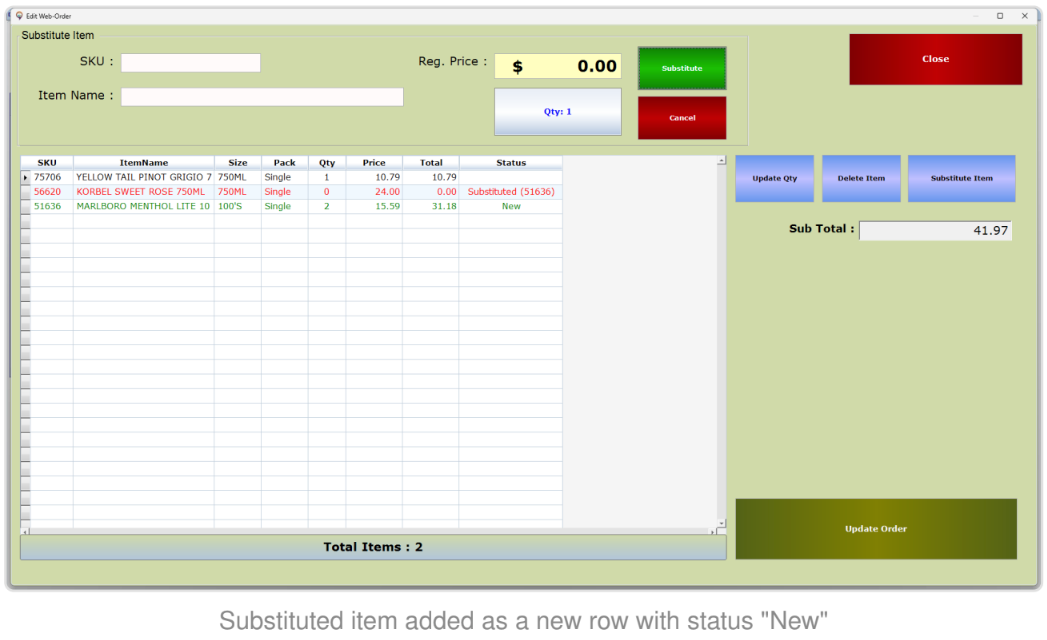
Task: Click the Sub Total field showing 41.97
Action: [x=935, y=230]
